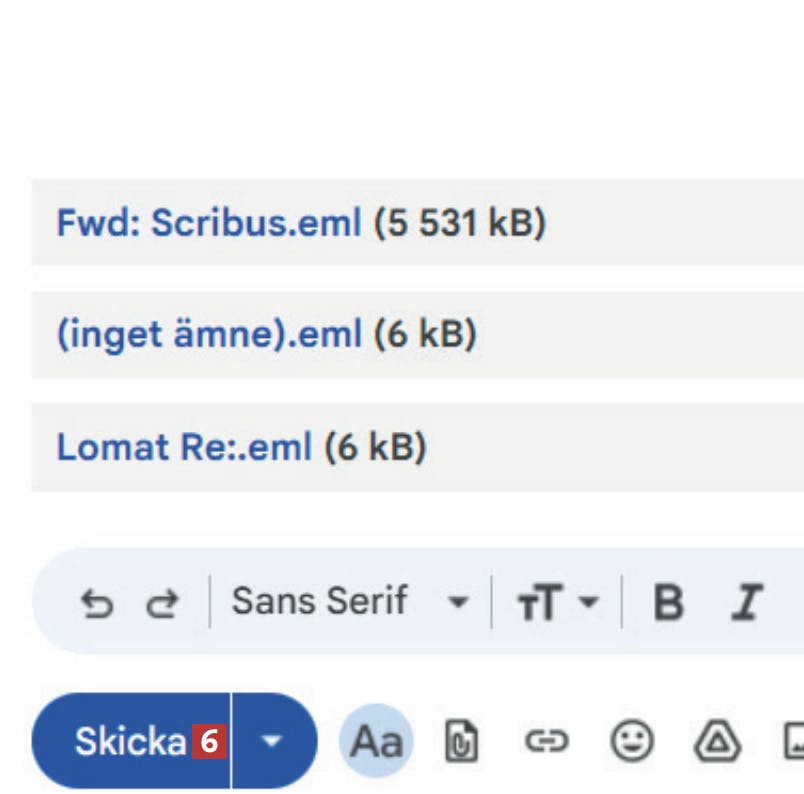Toggle the Aa formatting options bar
Image resolution: width=804 pixels, height=794 pixels.
pos(376,742)
